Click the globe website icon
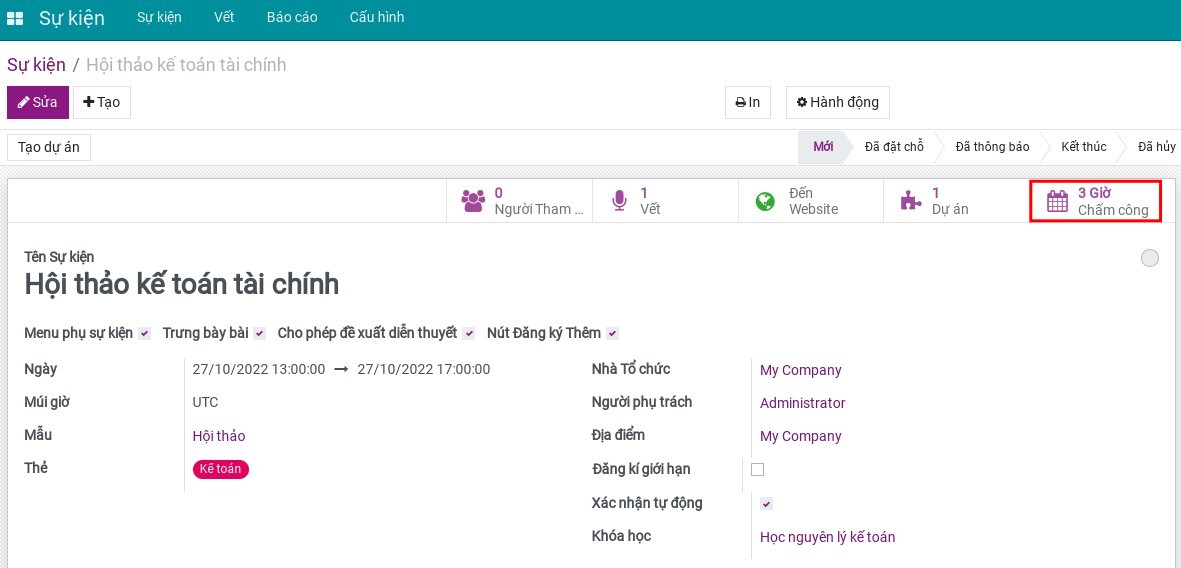This screenshot has width=1181, height=568. click(765, 201)
